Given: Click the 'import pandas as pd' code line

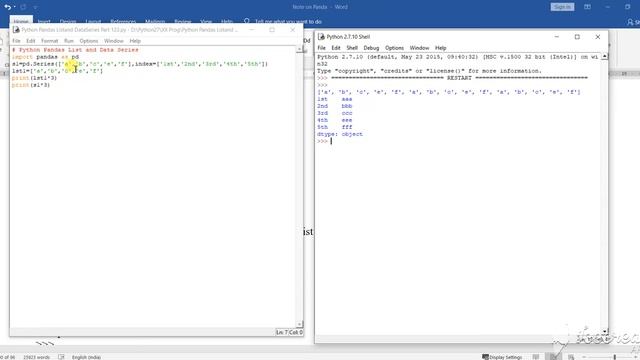Looking at the screenshot, I should point(45,57).
